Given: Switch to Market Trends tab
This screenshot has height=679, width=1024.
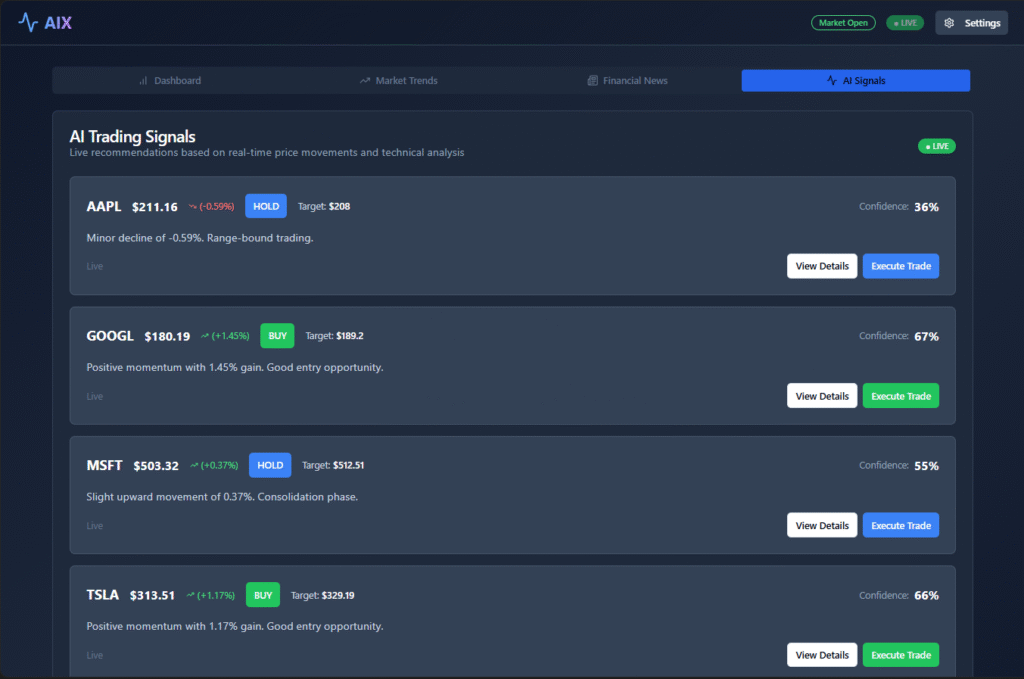Looking at the screenshot, I should click(398, 80).
